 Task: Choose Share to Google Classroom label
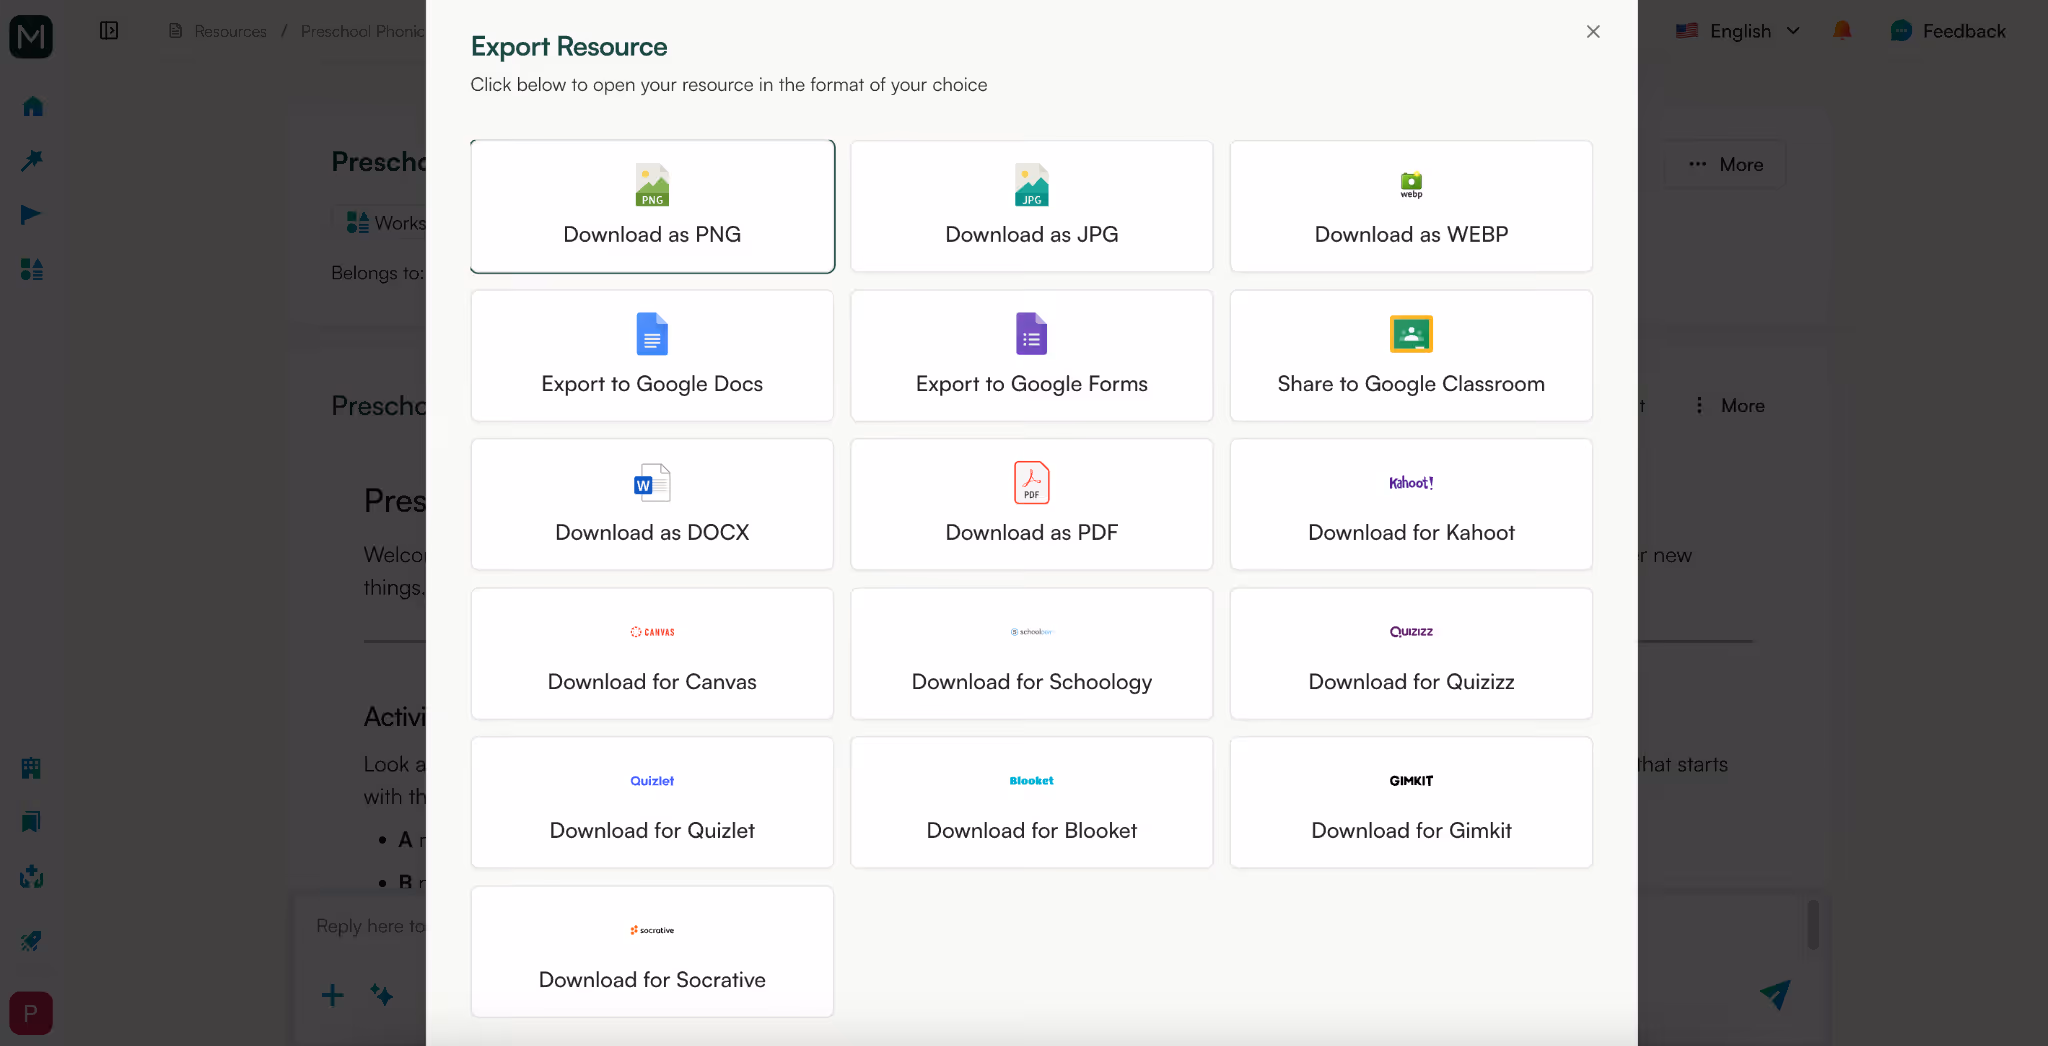click(1411, 384)
